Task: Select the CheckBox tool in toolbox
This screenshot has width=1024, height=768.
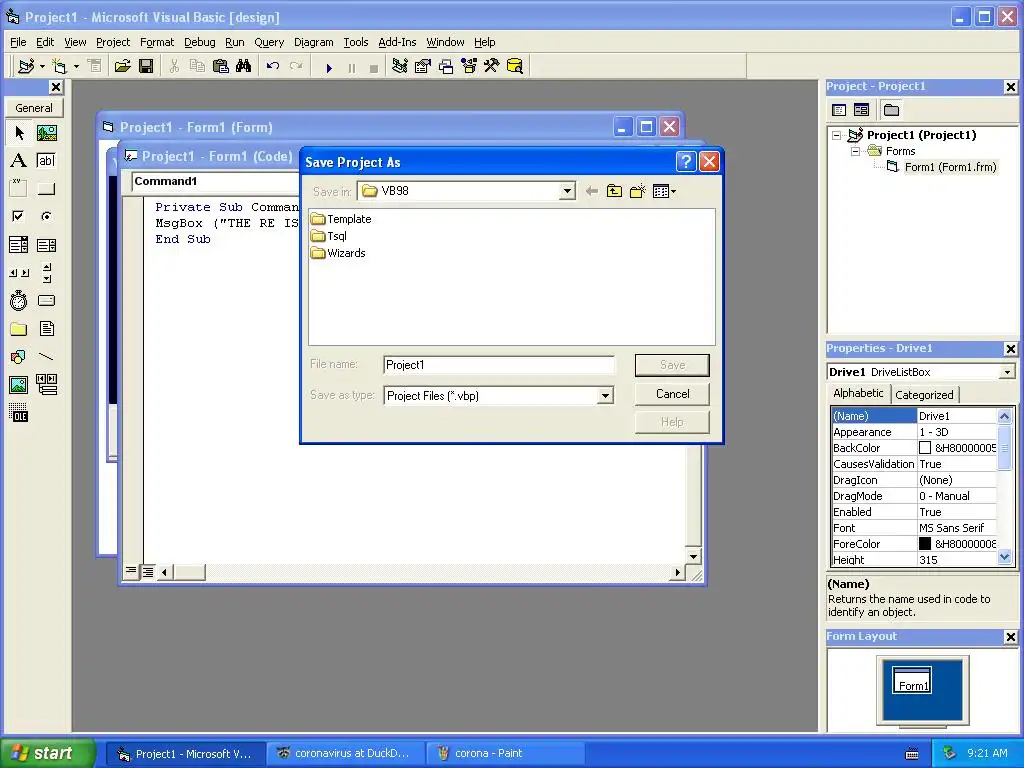Action: pos(19,216)
